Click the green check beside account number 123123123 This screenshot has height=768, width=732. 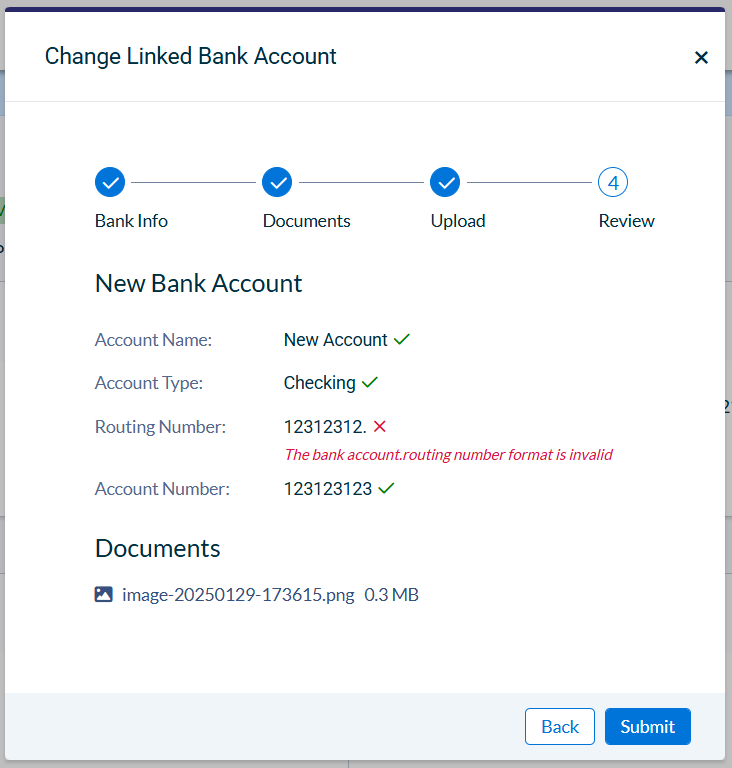[386, 488]
